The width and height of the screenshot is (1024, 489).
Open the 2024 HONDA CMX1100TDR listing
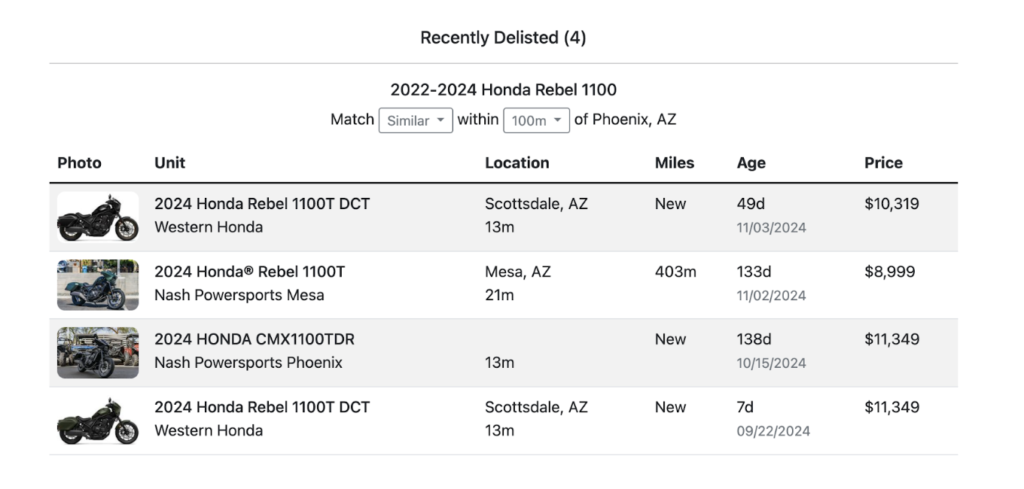[x=254, y=339]
